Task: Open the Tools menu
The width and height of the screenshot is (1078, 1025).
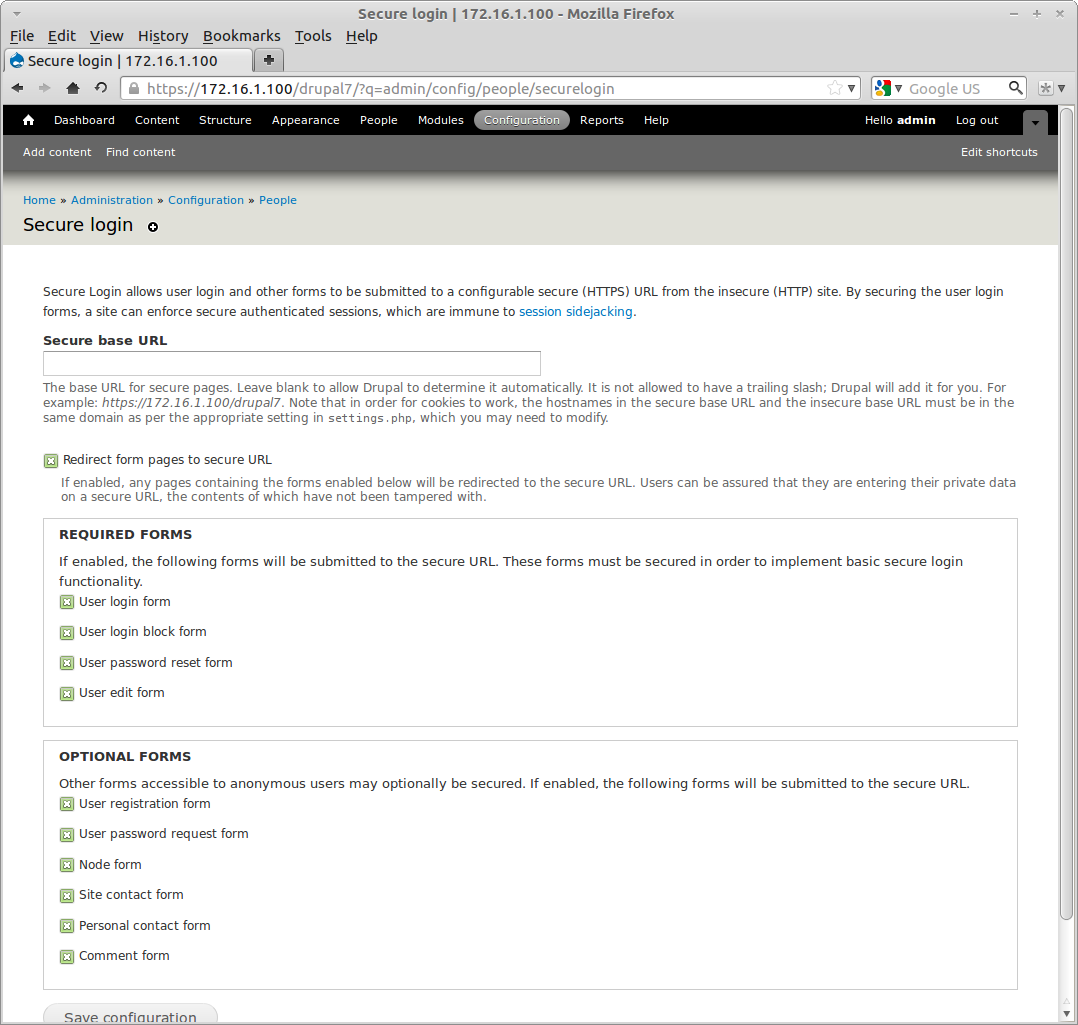Action: tap(313, 36)
